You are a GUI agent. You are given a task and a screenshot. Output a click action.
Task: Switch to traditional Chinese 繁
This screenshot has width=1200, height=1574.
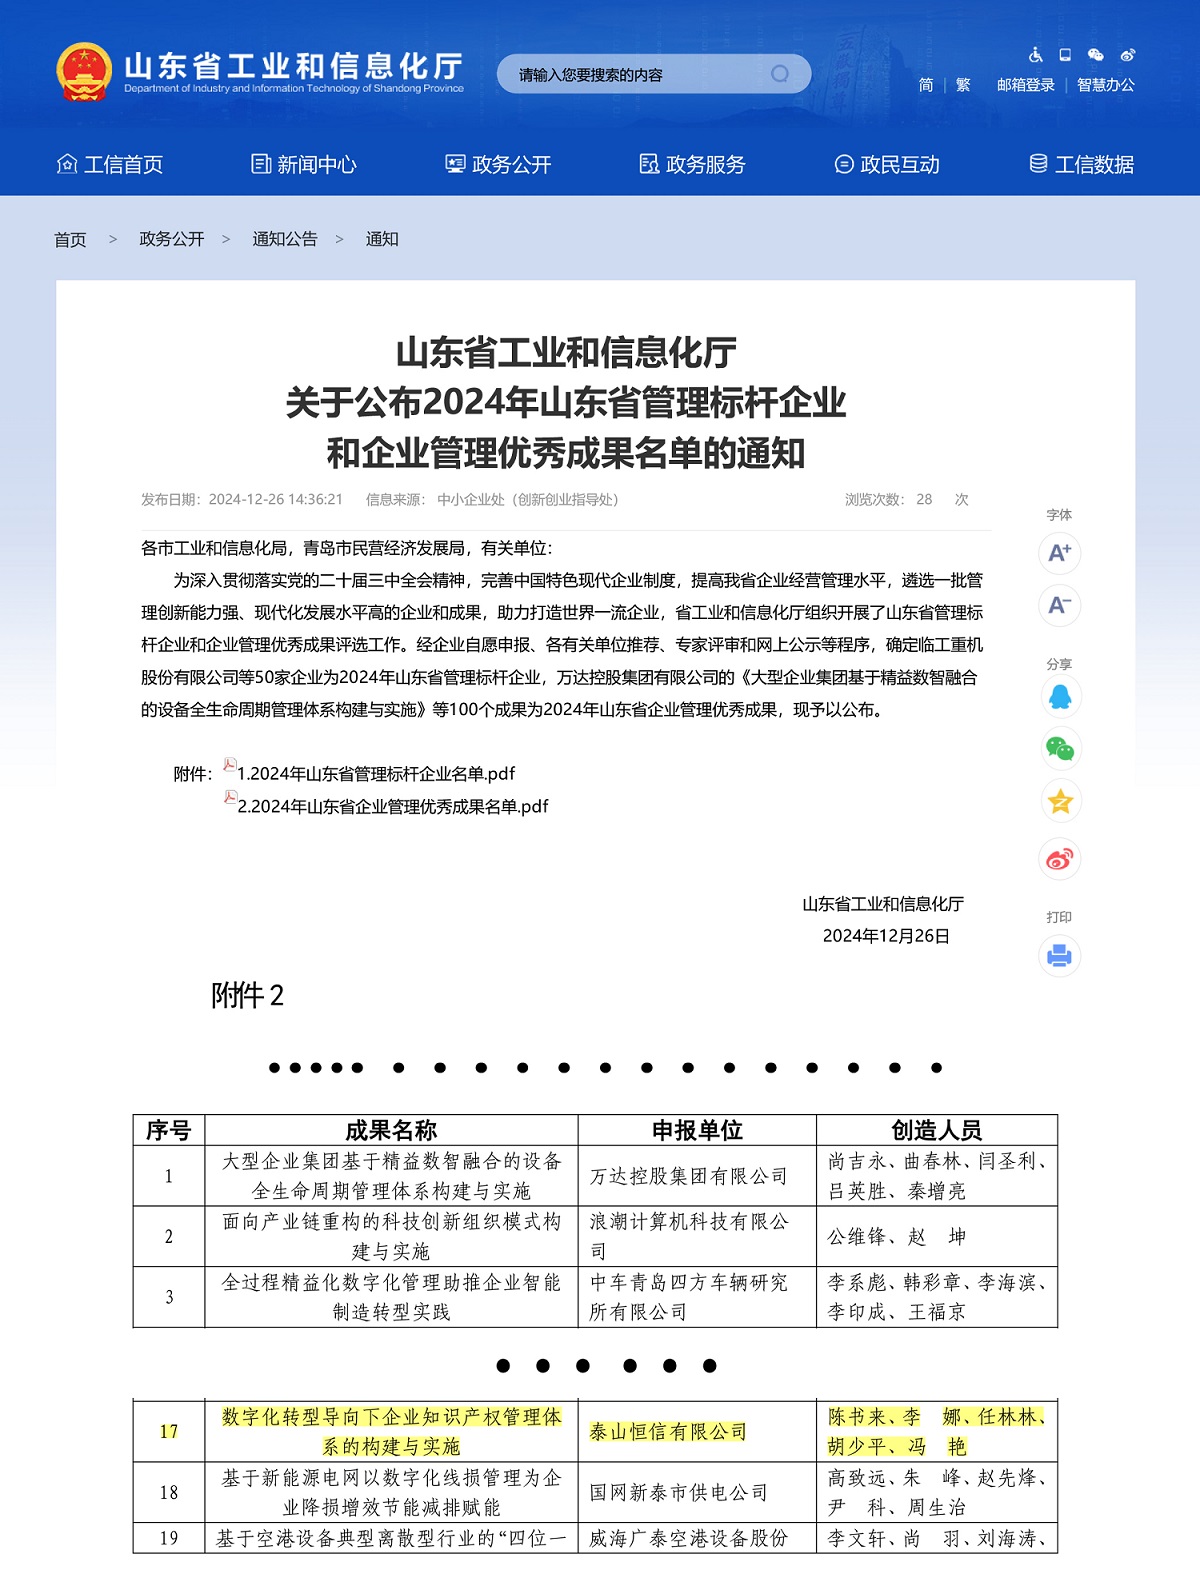point(963,85)
